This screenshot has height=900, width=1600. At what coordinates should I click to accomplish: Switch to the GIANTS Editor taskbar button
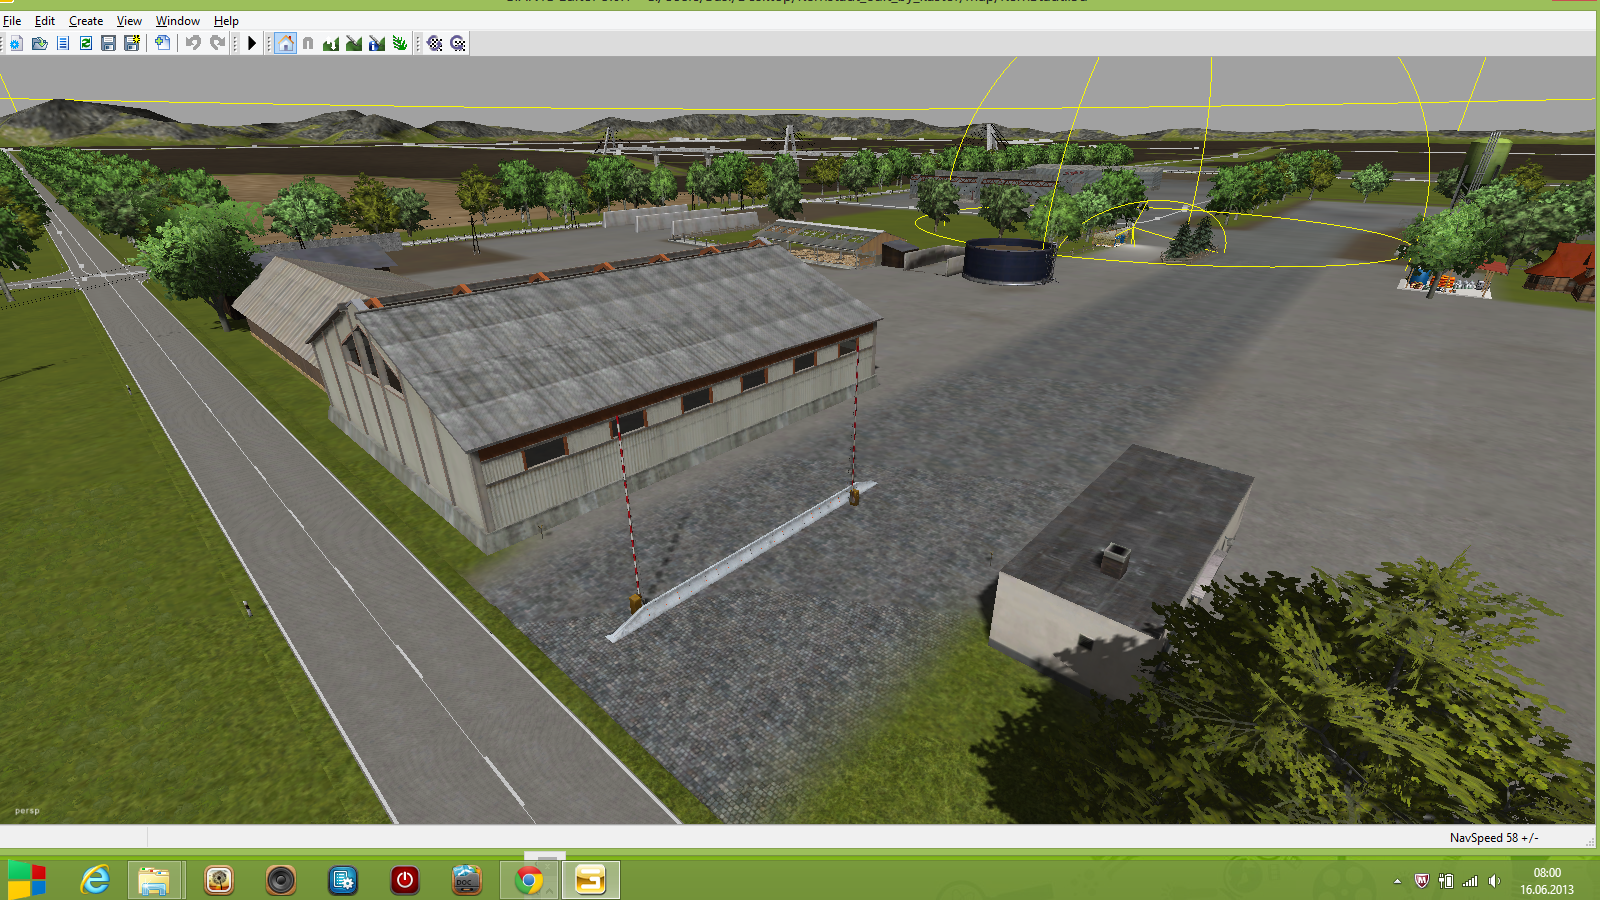(591, 881)
